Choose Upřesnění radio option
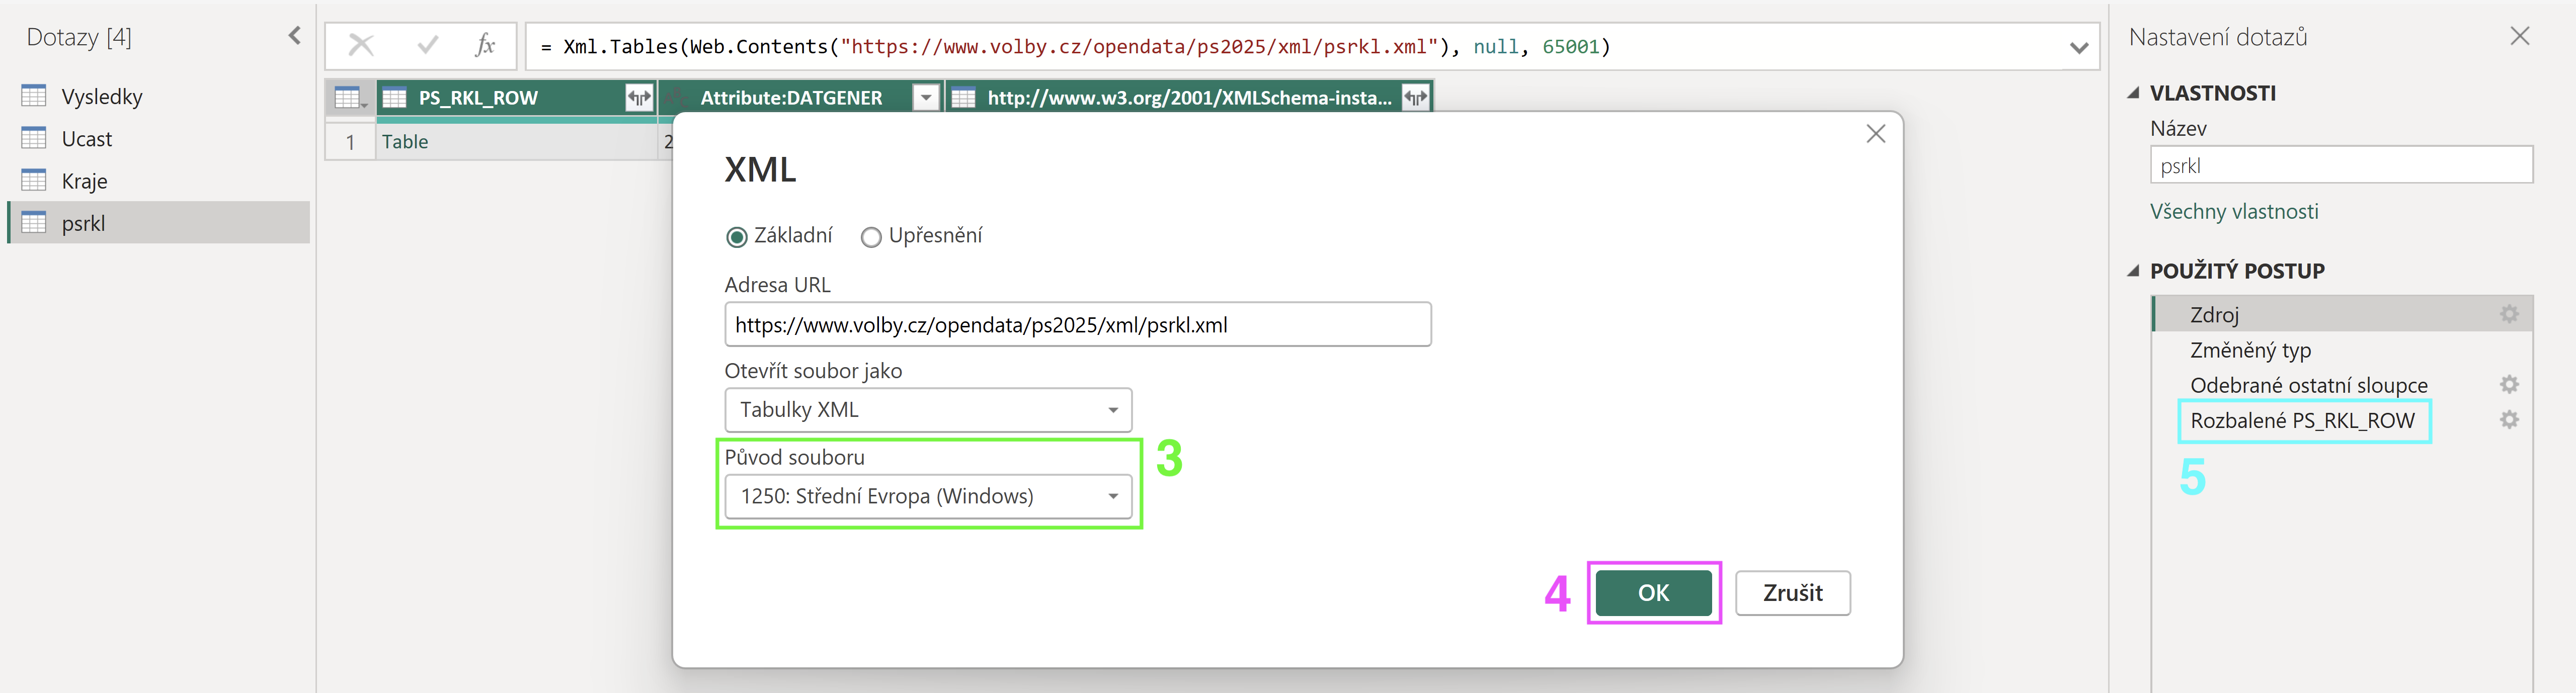 [x=871, y=237]
